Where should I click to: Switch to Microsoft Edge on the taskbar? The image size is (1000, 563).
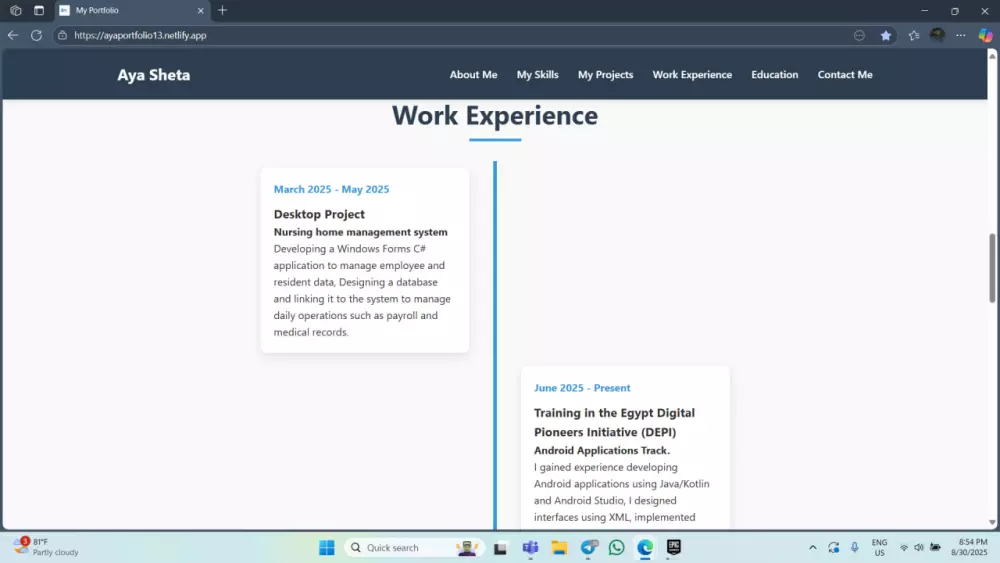pyautogui.click(x=645, y=548)
